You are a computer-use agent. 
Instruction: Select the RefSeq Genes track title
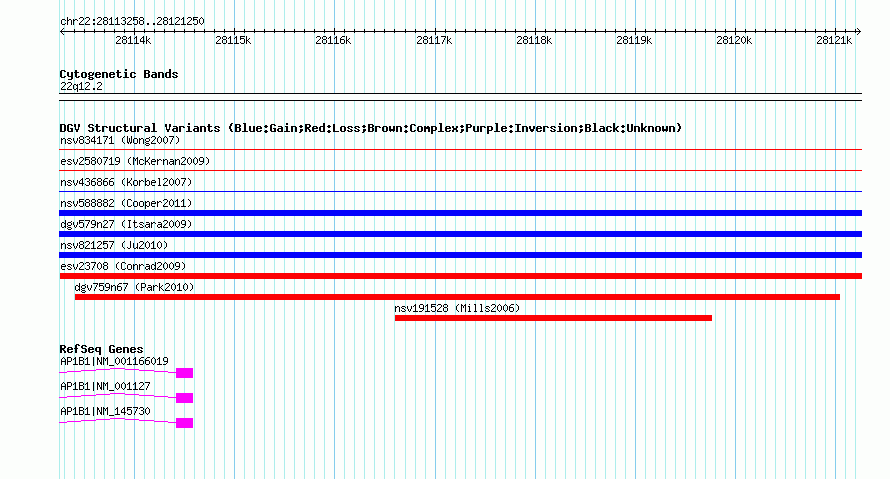tap(101, 349)
